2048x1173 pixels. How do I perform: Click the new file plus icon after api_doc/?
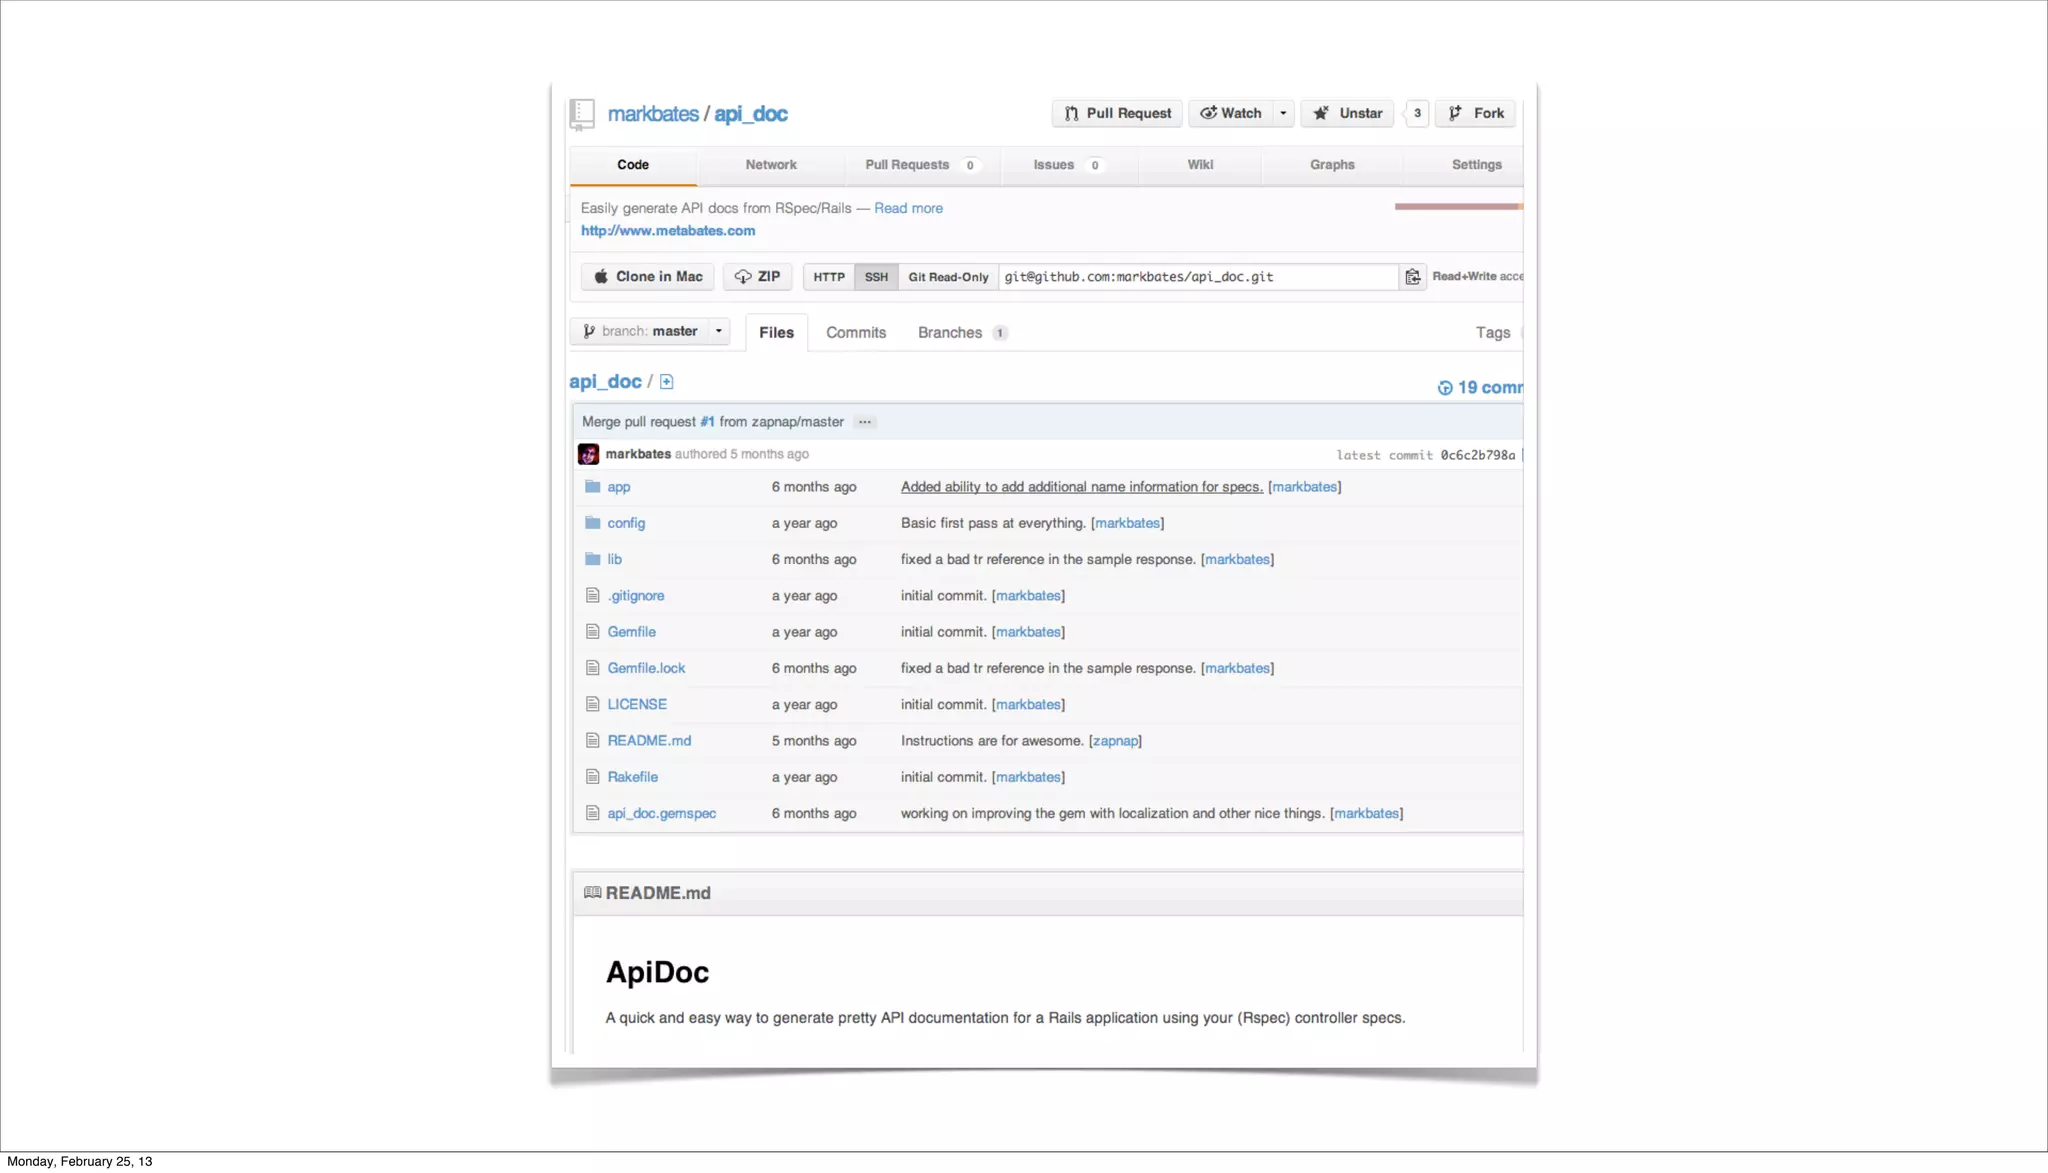click(667, 382)
